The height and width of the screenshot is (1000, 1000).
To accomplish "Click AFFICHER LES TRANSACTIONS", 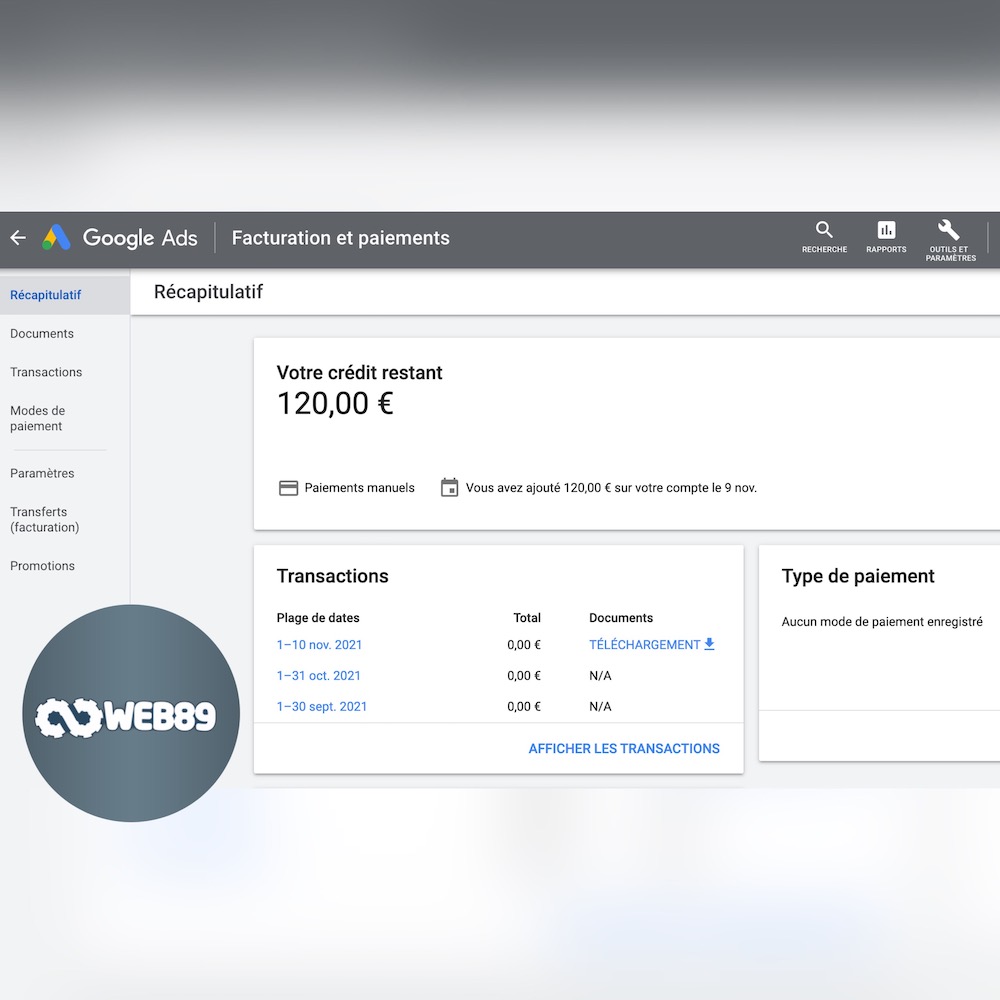I will [624, 748].
